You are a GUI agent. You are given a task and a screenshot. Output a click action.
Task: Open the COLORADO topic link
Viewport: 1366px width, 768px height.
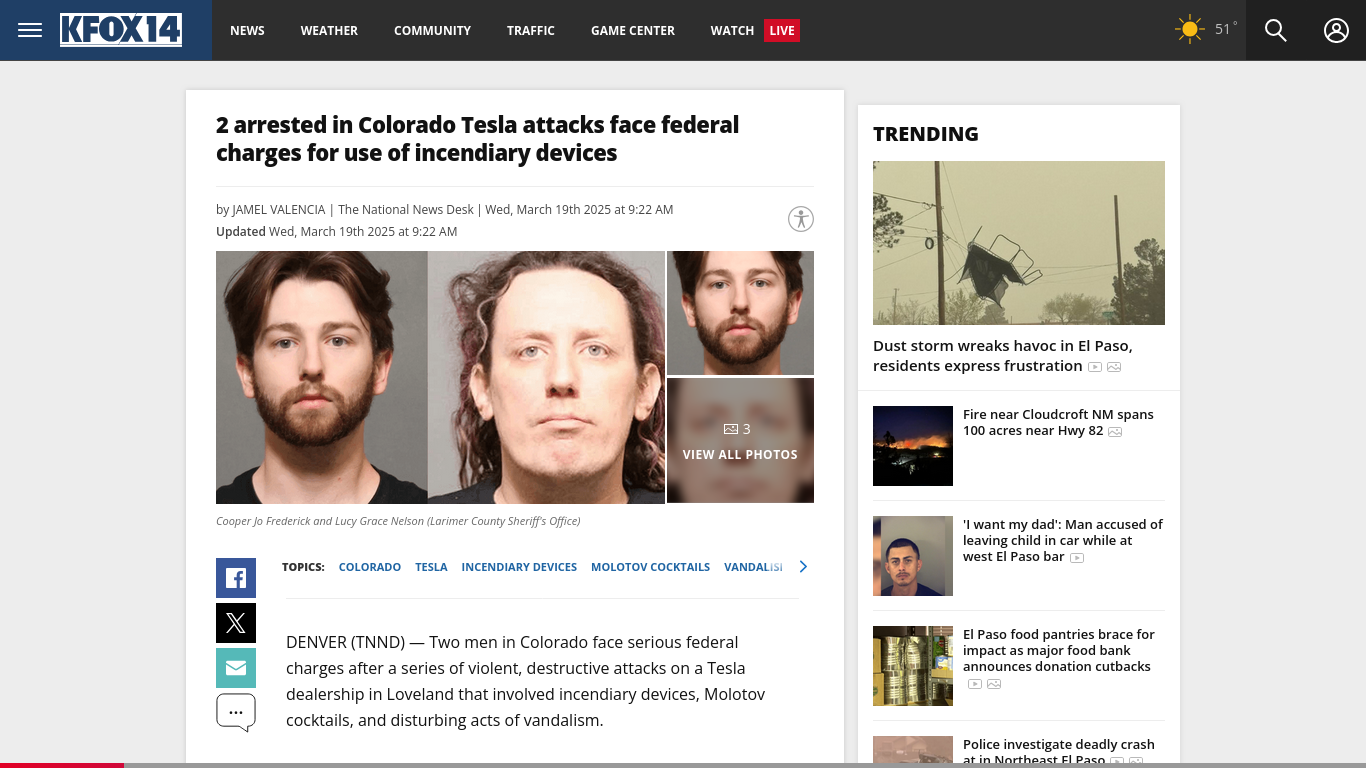tap(370, 567)
